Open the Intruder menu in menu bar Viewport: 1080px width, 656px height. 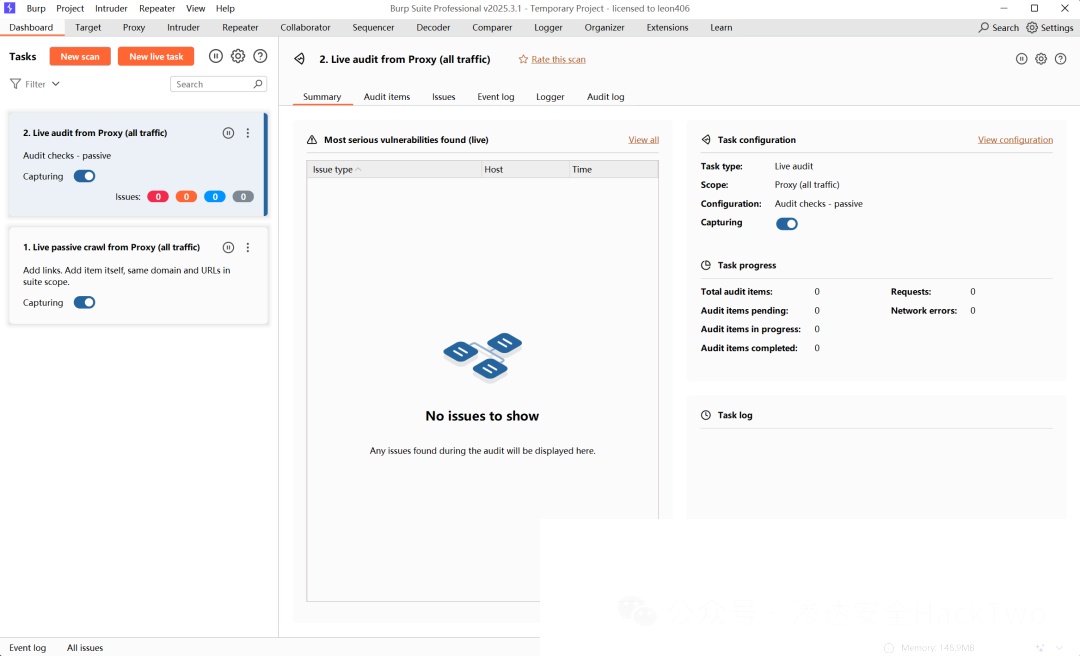tap(112, 8)
